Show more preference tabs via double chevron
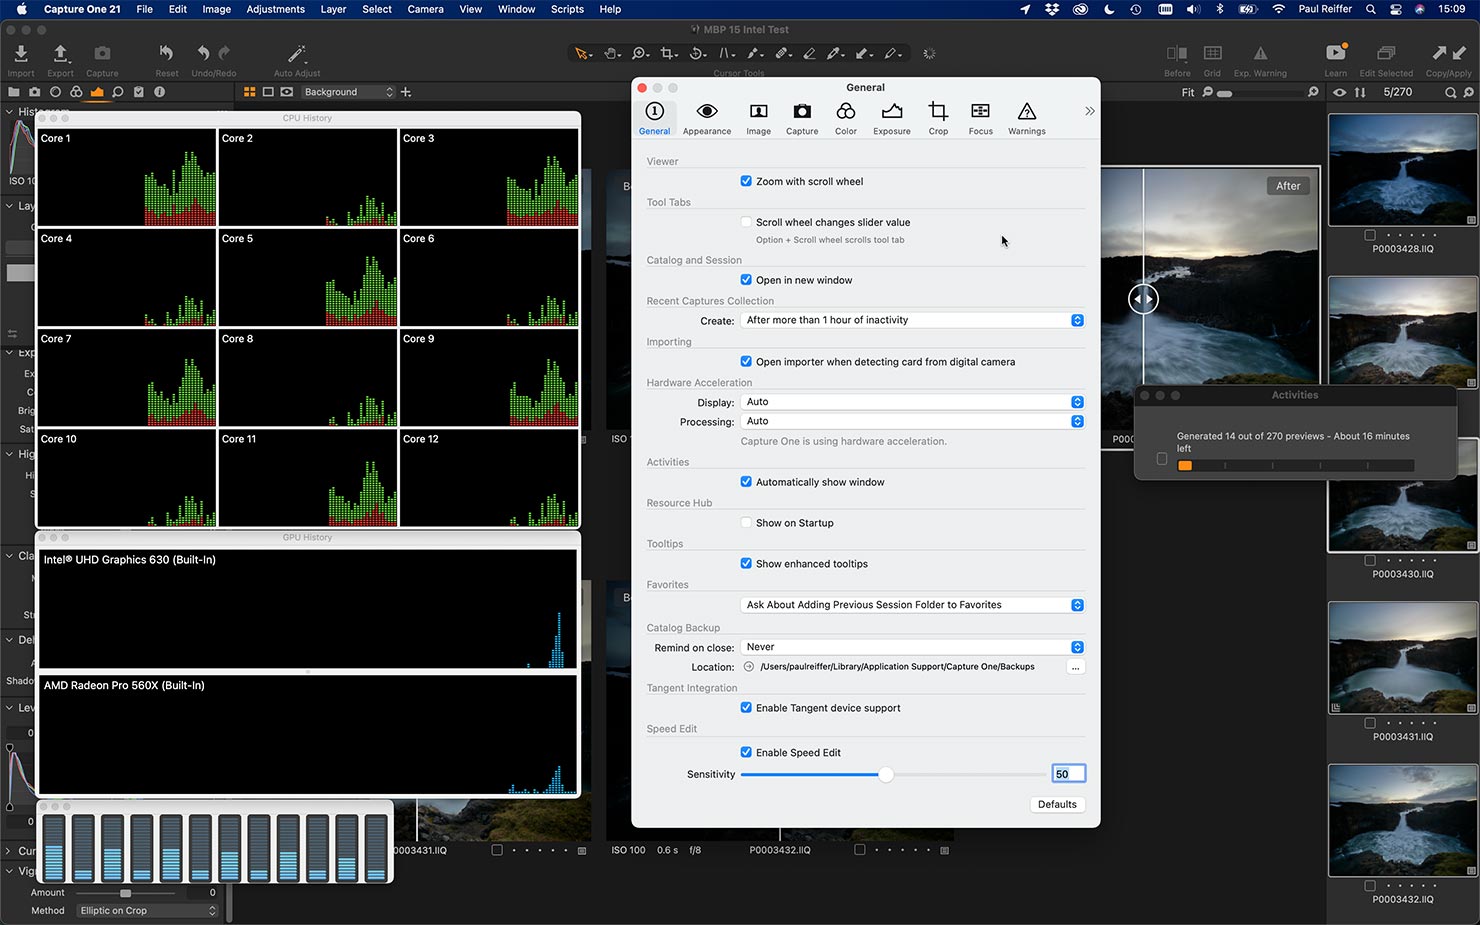1480x925 pixels. 1089,111
